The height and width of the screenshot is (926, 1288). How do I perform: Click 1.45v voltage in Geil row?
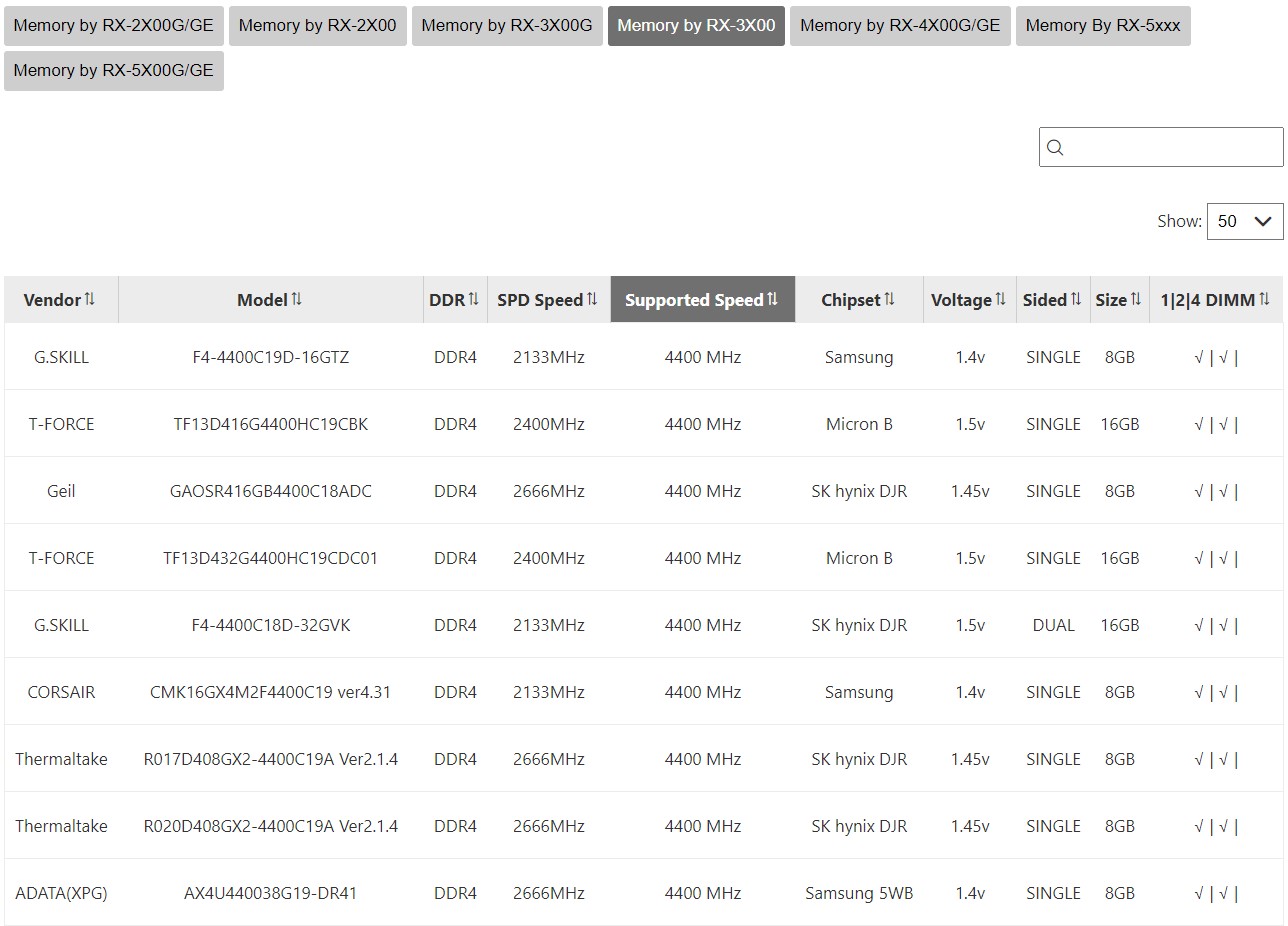[970, 491]
